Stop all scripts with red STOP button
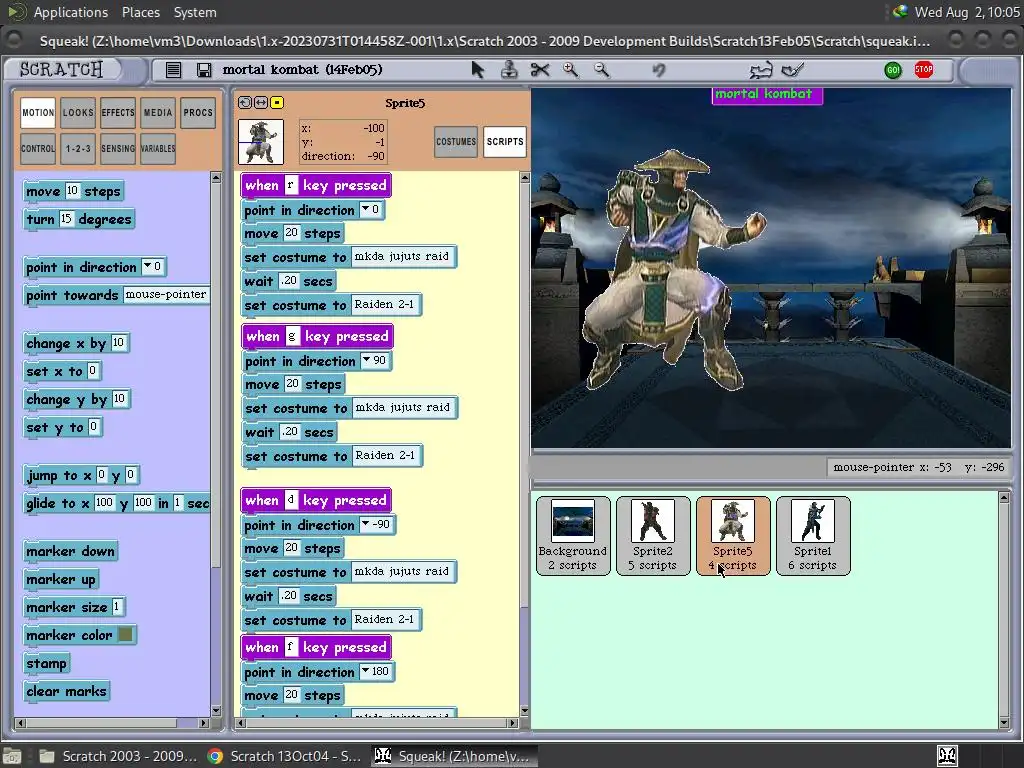The image size is (1024, 768). [x=923, y=70]
